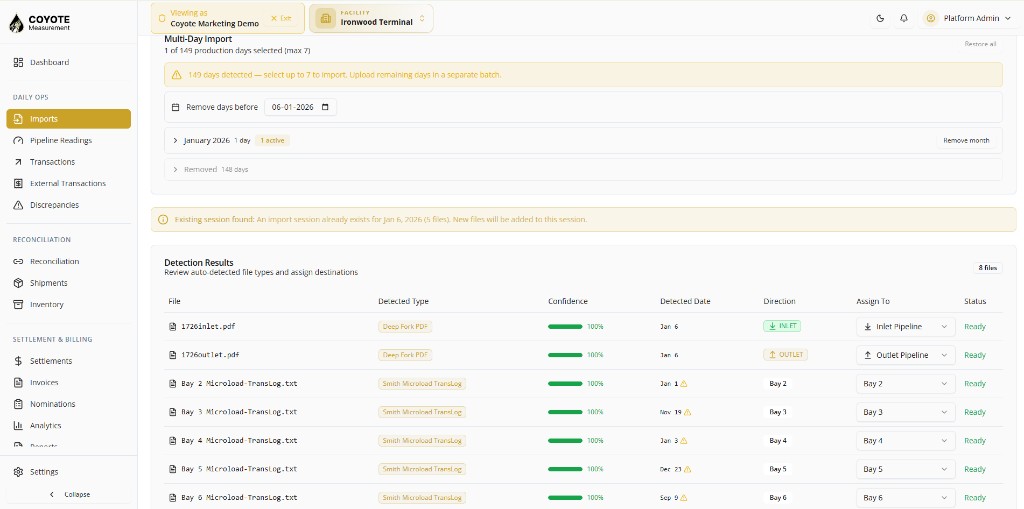Expand Removed 148 days section
Image resolution: width=1024 pixels, height=509 pixels.
pos(175,169)
